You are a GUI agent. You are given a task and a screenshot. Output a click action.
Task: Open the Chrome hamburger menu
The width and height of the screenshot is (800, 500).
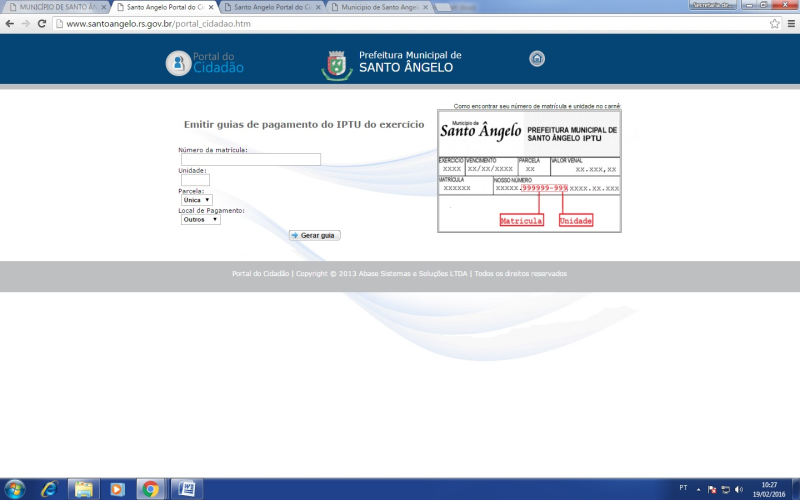[790, 23]
